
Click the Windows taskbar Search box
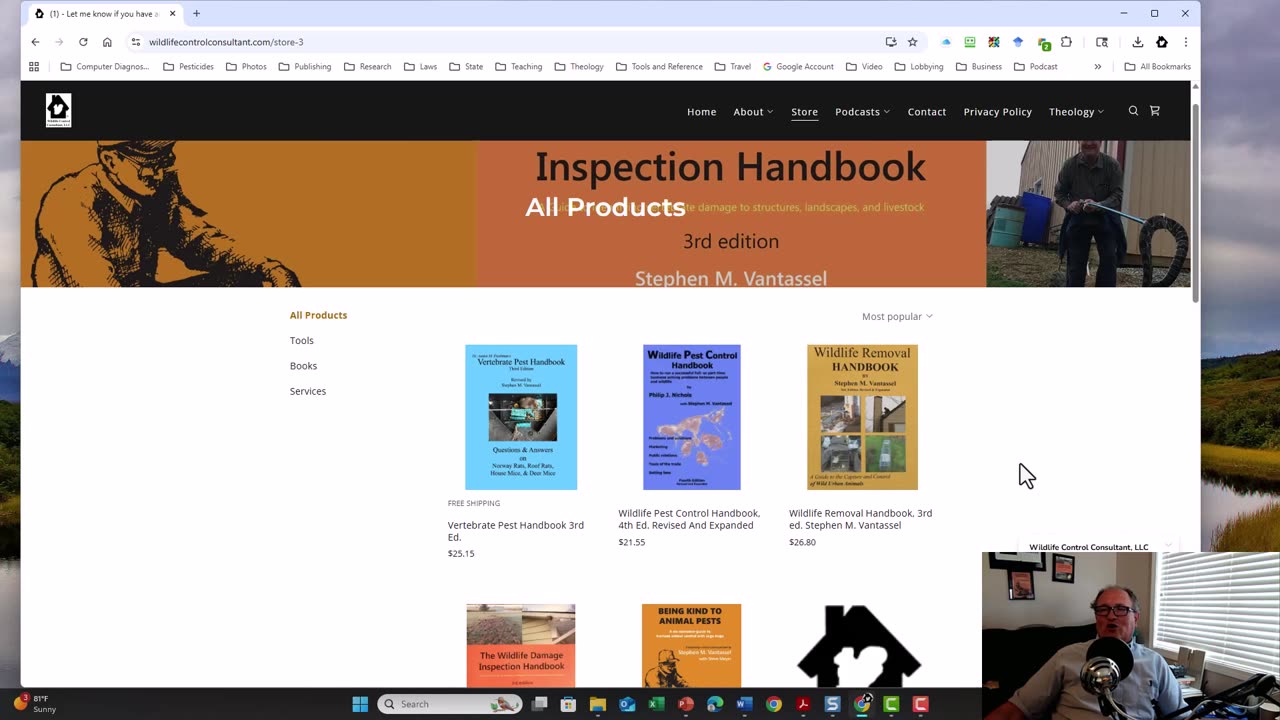click(450, 704)
